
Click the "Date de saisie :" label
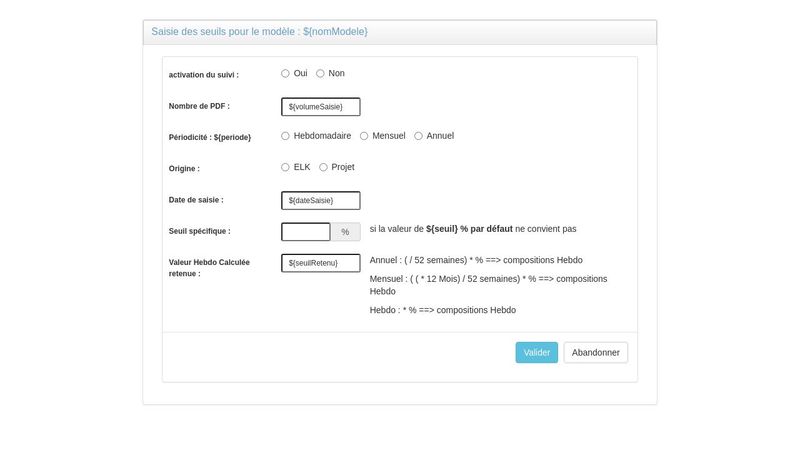196,200
